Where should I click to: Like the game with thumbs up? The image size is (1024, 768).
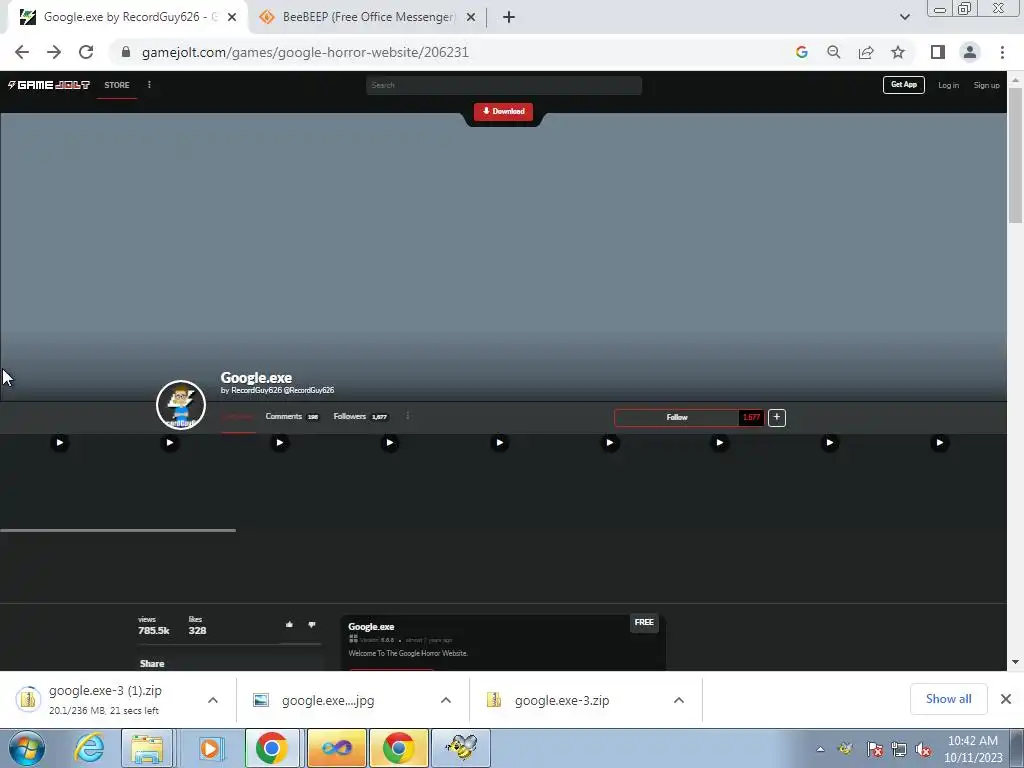(x=289, y=625)
